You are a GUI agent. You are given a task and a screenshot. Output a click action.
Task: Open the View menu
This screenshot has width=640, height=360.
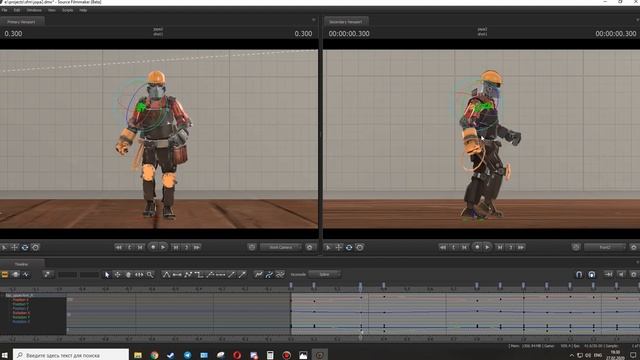coord(52,10)
